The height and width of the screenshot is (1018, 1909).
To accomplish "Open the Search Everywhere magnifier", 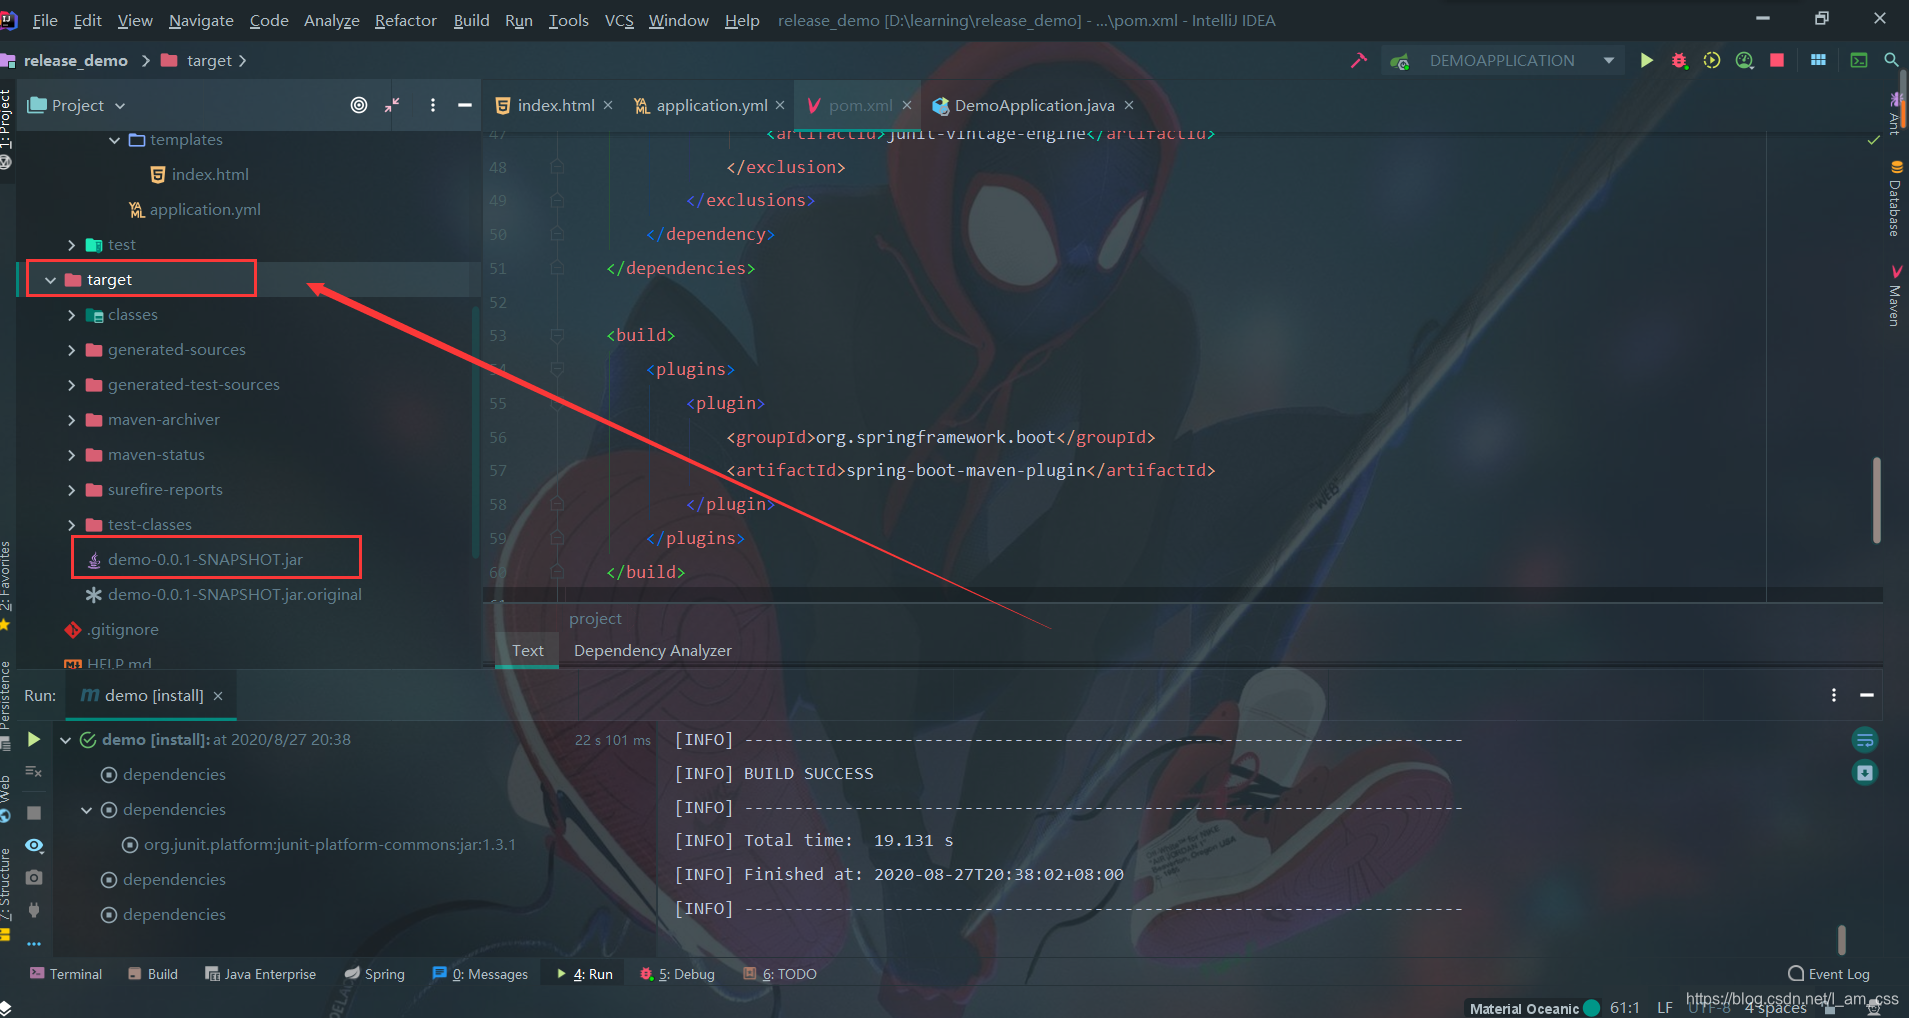I will [x=1891, y=60].
